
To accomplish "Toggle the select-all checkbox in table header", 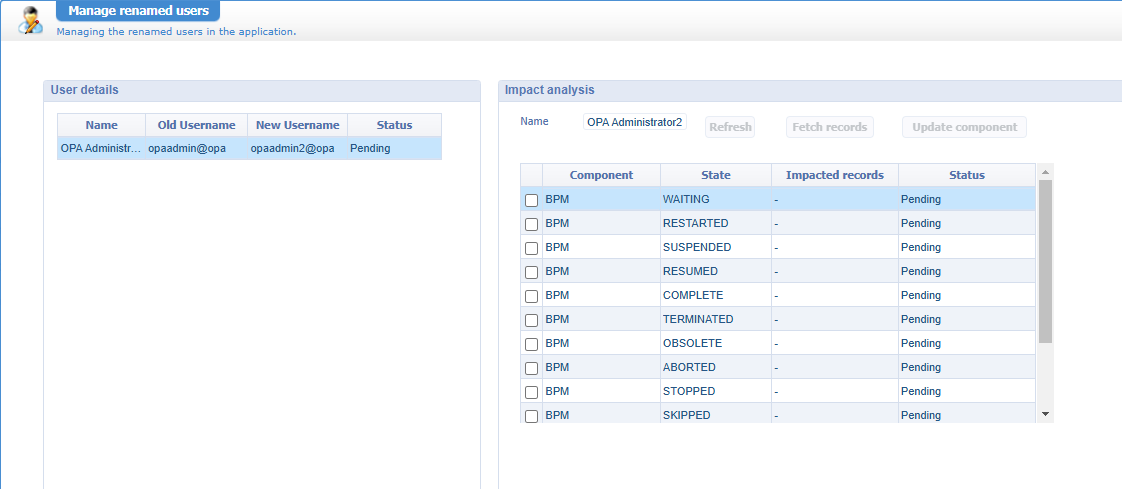I will coord(532,175).
